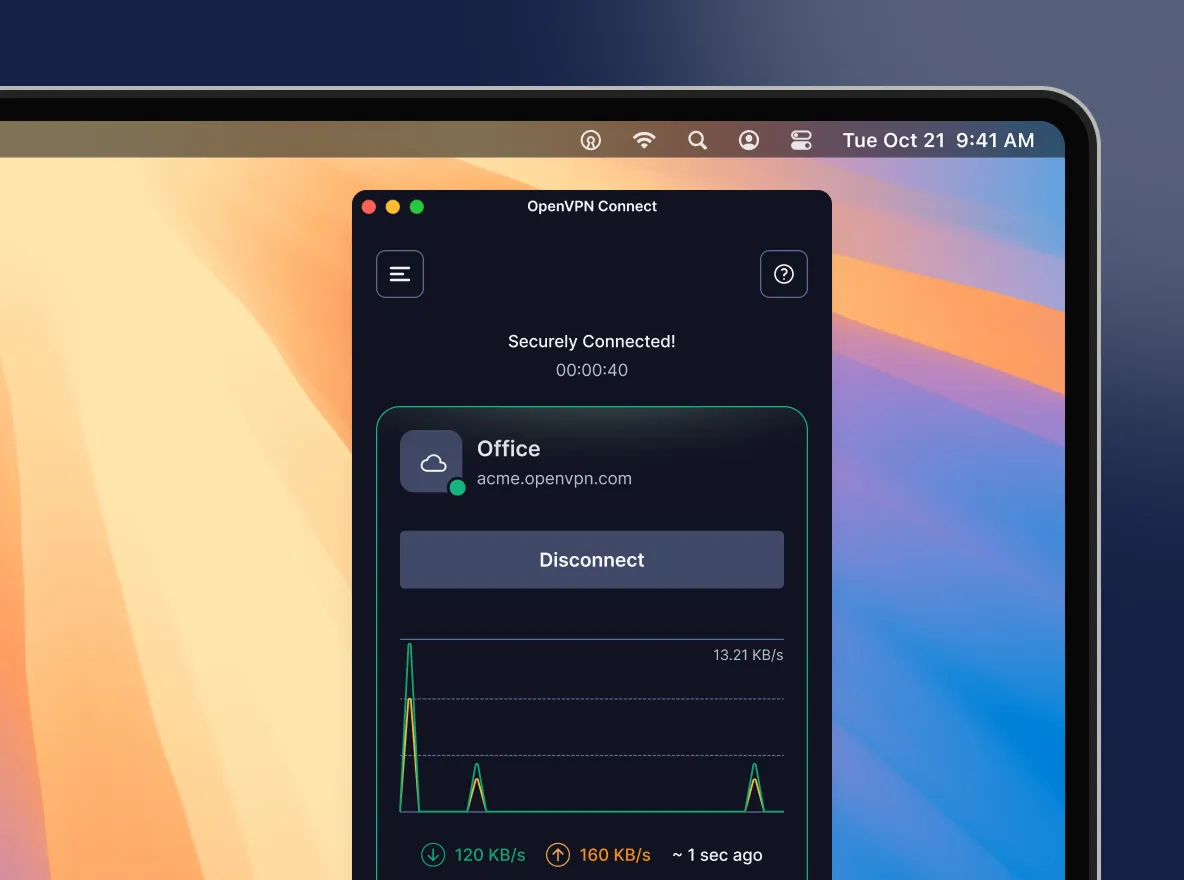Click the 00:00:40 connection timer
Screen dimensions: 1184x880
pos(592,370)
